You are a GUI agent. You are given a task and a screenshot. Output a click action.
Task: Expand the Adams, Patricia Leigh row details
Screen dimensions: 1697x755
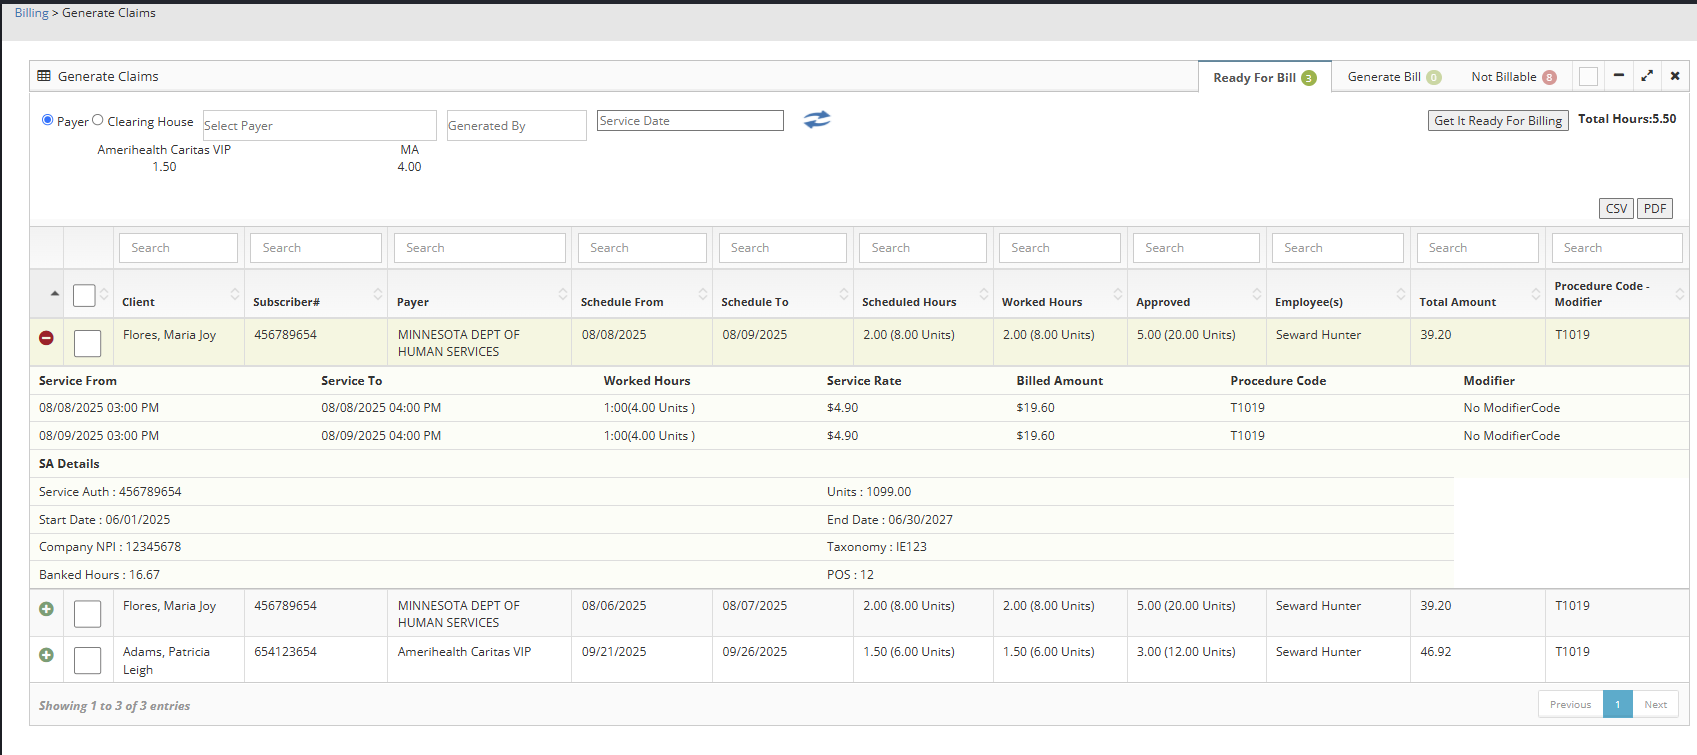click(x=46, y=655)
